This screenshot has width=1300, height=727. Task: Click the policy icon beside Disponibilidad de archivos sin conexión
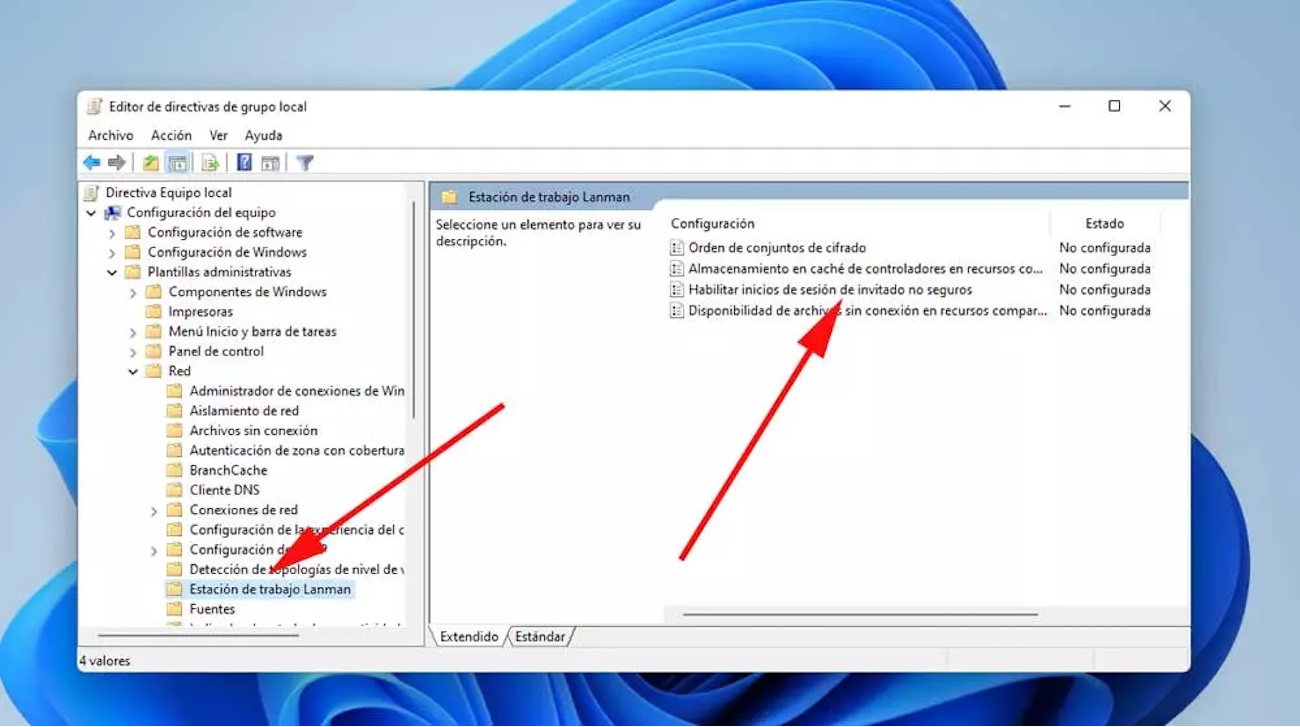pos(677,310)
